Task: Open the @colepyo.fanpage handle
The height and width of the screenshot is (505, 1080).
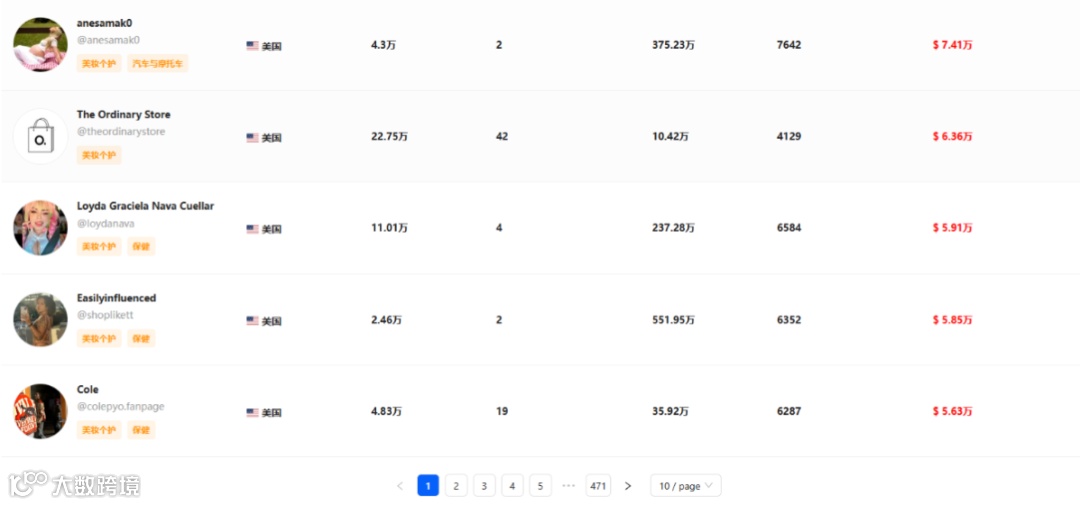Action: point(121,406)
